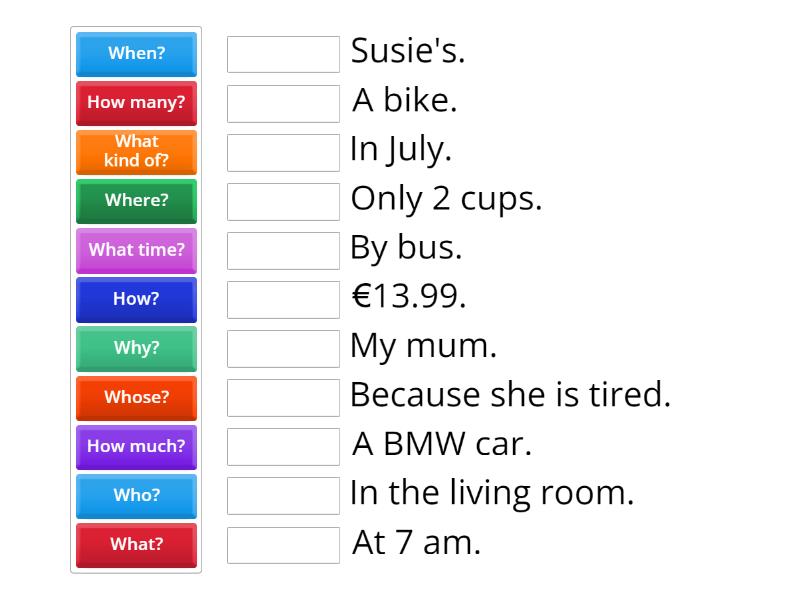Click the "What time?" tile
The height and width of the screenshot is (600, 800).
point(136,250)
